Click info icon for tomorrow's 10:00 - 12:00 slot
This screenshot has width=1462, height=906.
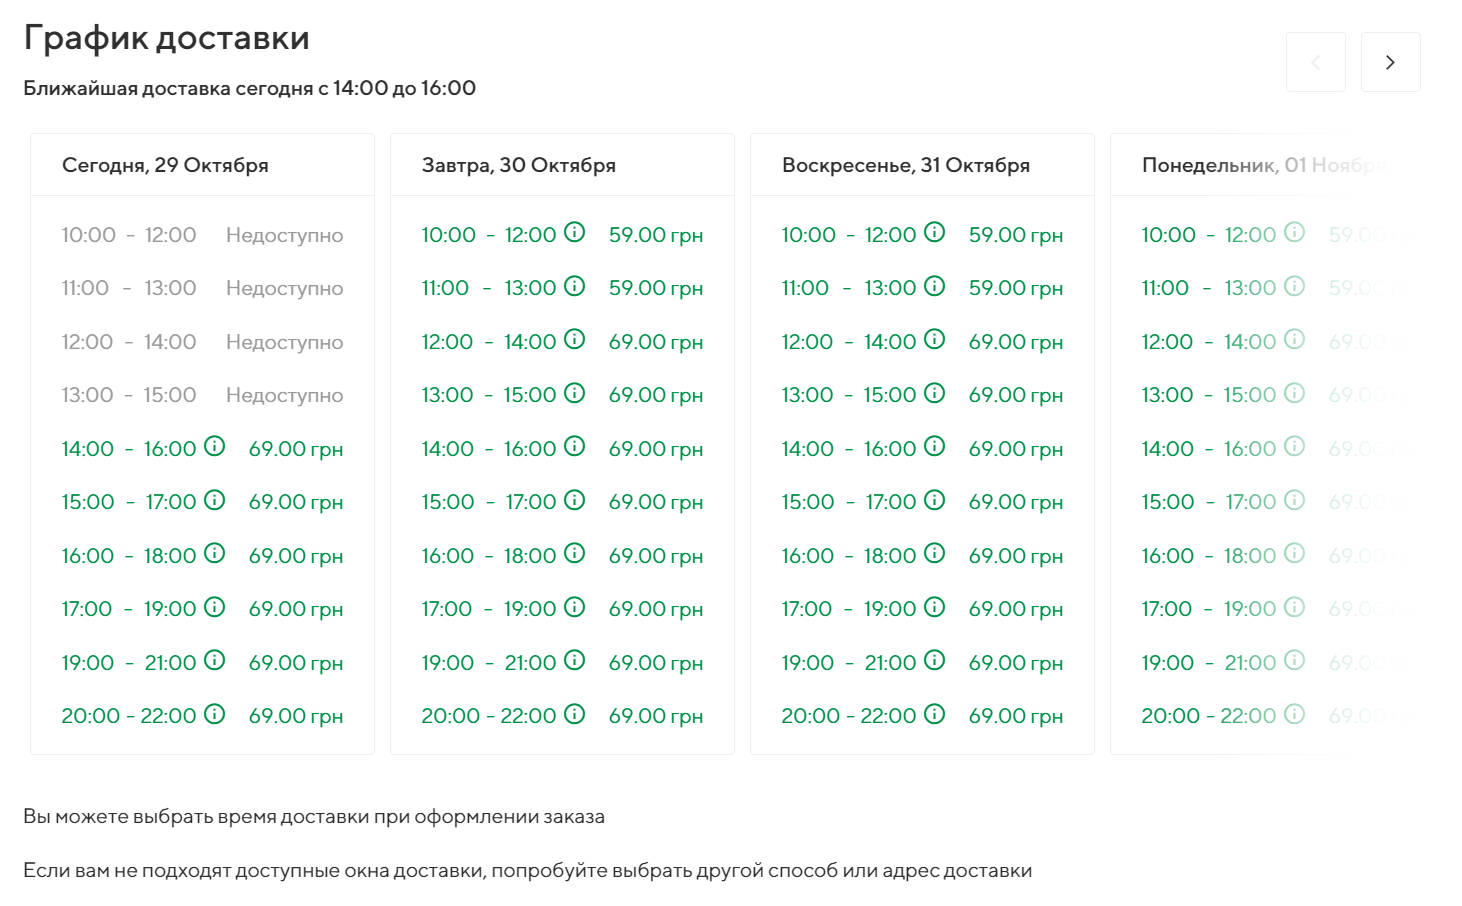click(x=574, y=232)
